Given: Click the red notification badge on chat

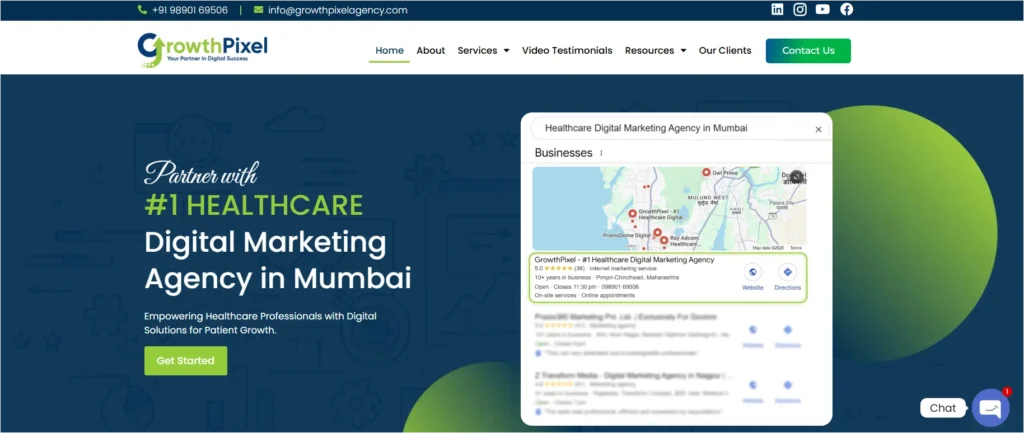Looking at the screenshot, I should click(x=1006, y=392).
